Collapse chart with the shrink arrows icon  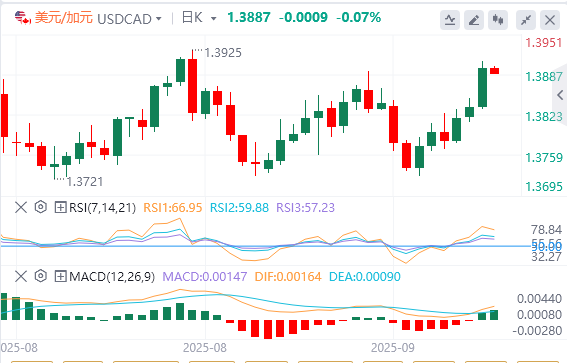pos(526,20)
